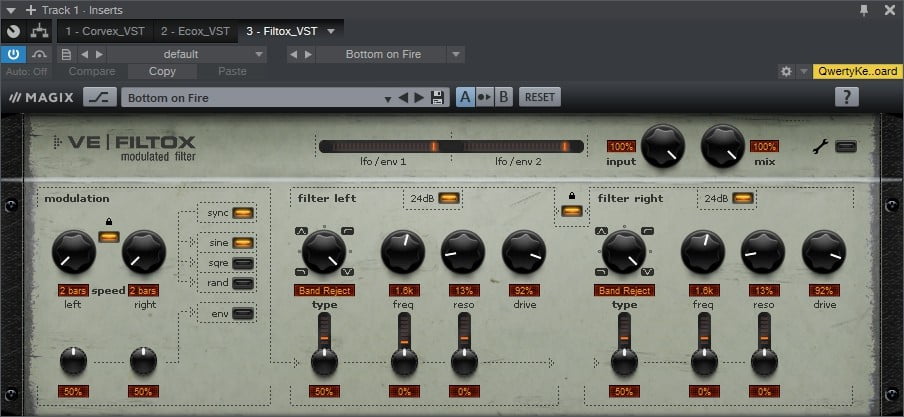Click the mix knob
904x417 pixels.
point(723,146)
